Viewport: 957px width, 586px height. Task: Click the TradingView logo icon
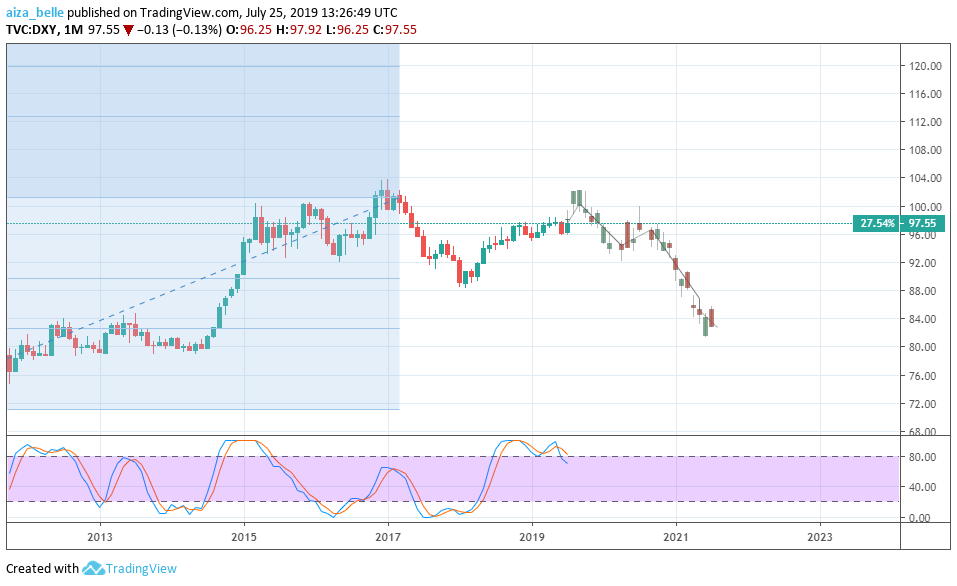click(93, 568)
